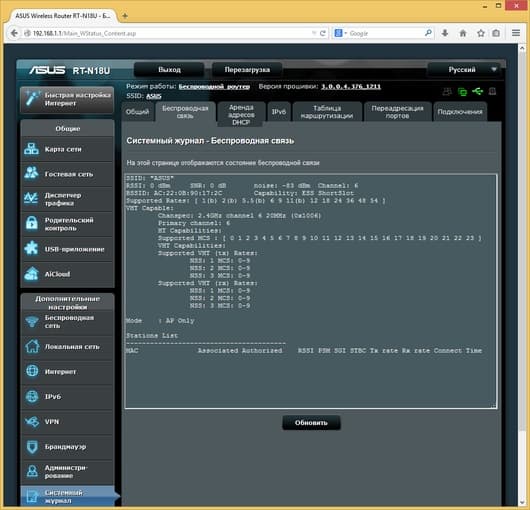Image resolution: width=530 pixels, height=510 pixels.
Task: Click the IPv6 globe icon
Action: tap(32, 396)
